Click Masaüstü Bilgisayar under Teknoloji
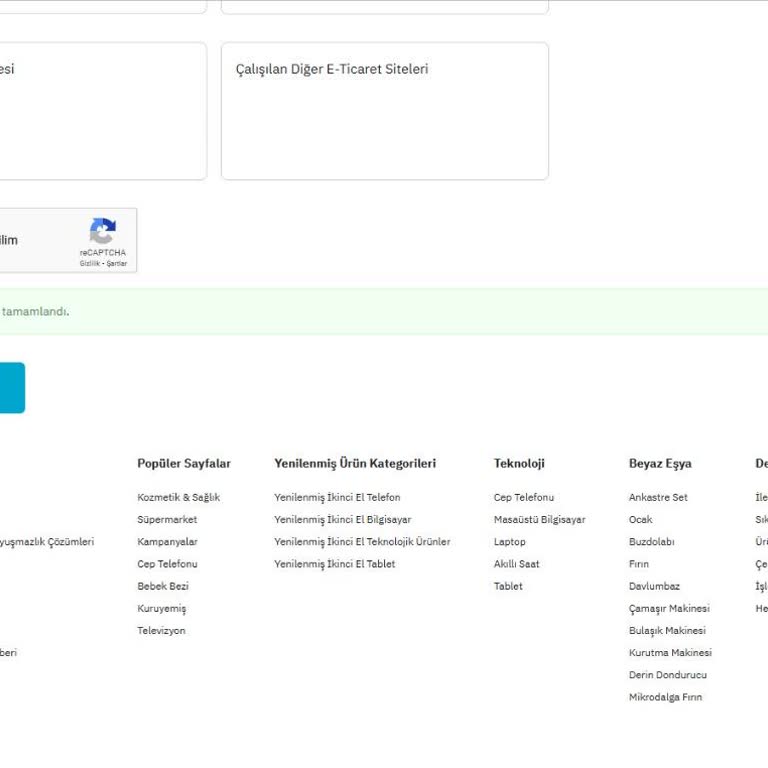The height and width of the screenshot is (768, 768). coord(539,519)
